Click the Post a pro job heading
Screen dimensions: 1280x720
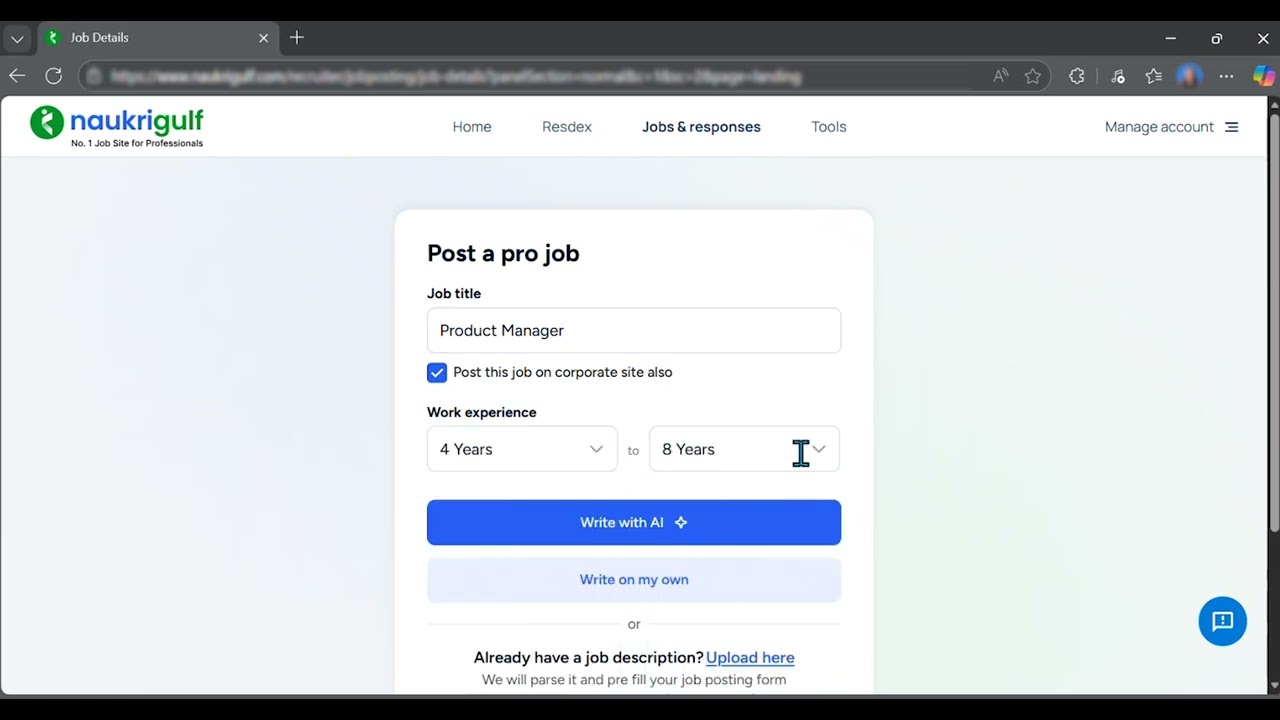[503, 253]
